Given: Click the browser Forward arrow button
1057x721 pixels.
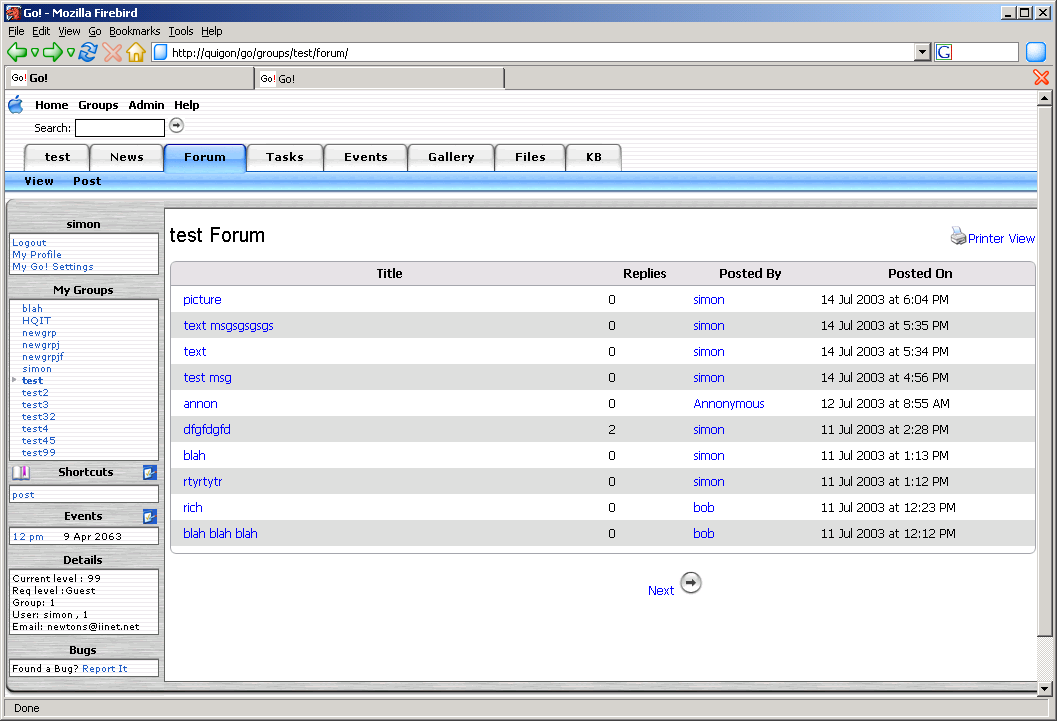Looking at the screenshot, I should (x=53, y=52).
